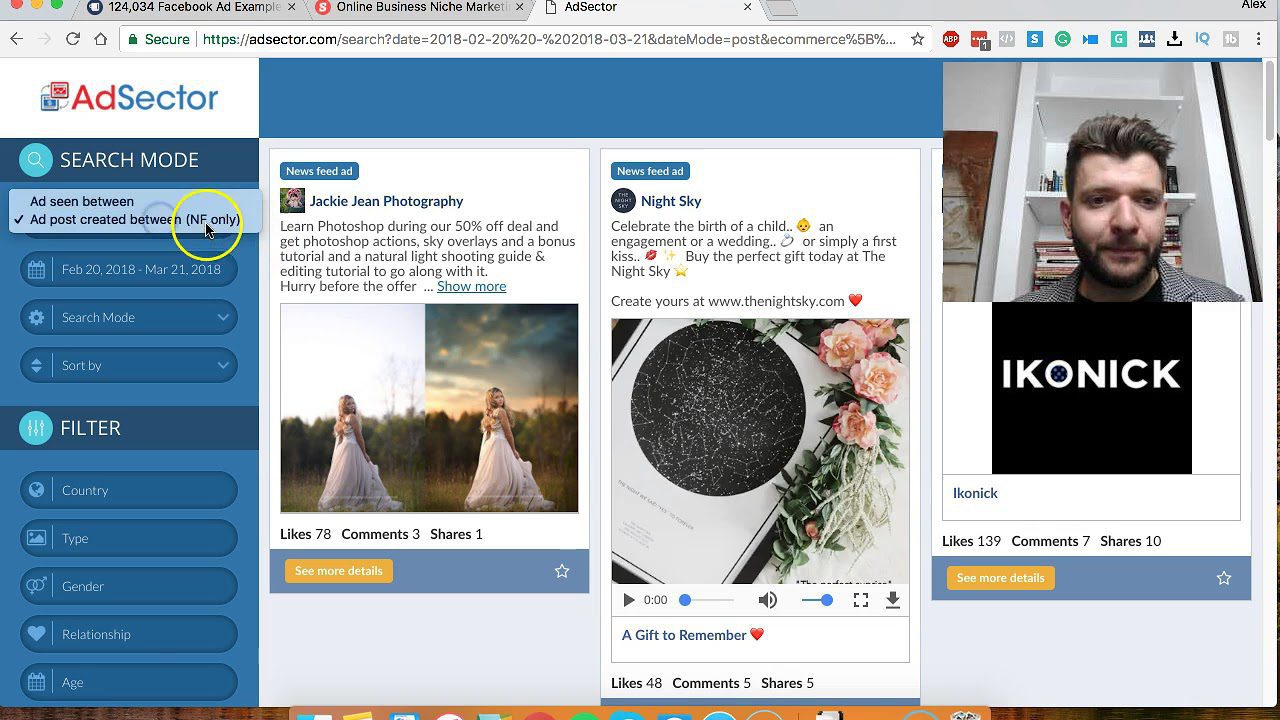Open the Age filter
The width and height of the screenshot is (1280, 720).
pos(129,682)
